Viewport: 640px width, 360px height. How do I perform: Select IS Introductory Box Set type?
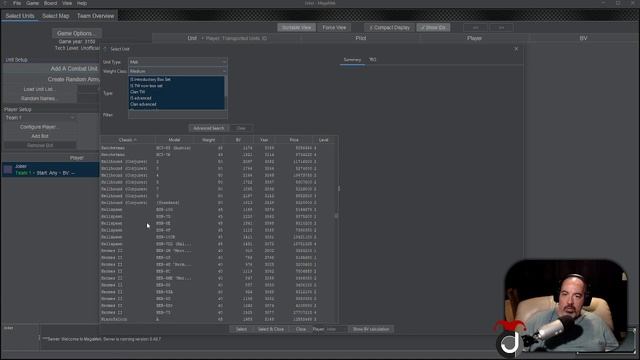click(x=176, y=79)
